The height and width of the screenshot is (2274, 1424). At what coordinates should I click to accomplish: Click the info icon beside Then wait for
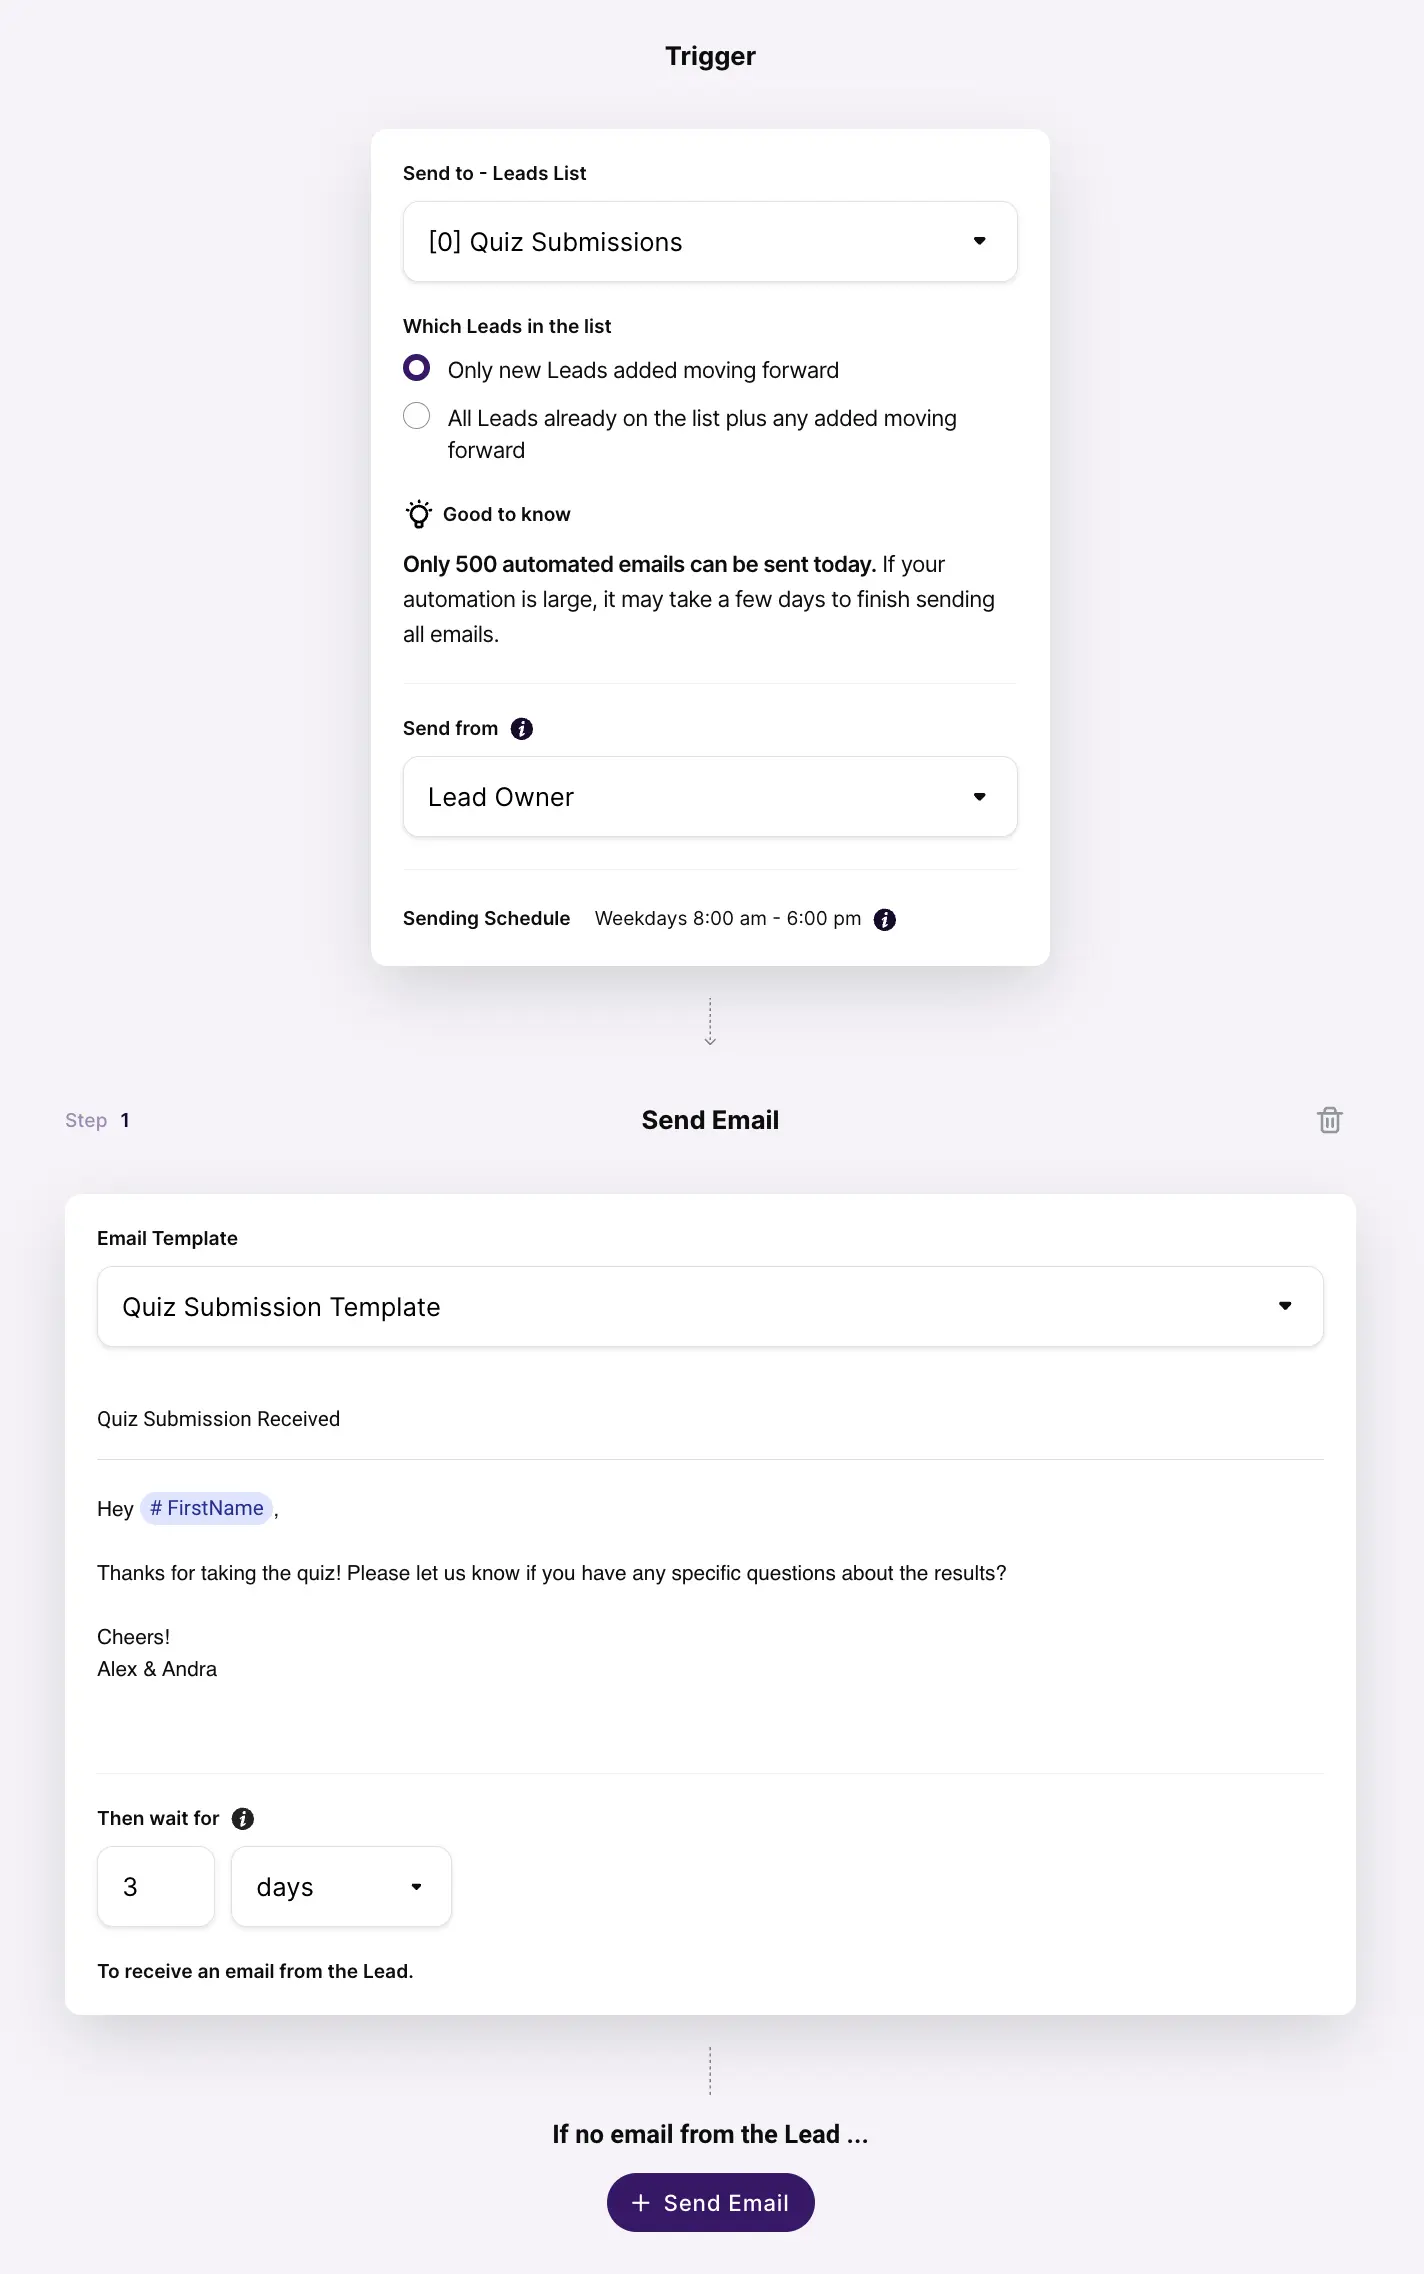pos(243,1819)
